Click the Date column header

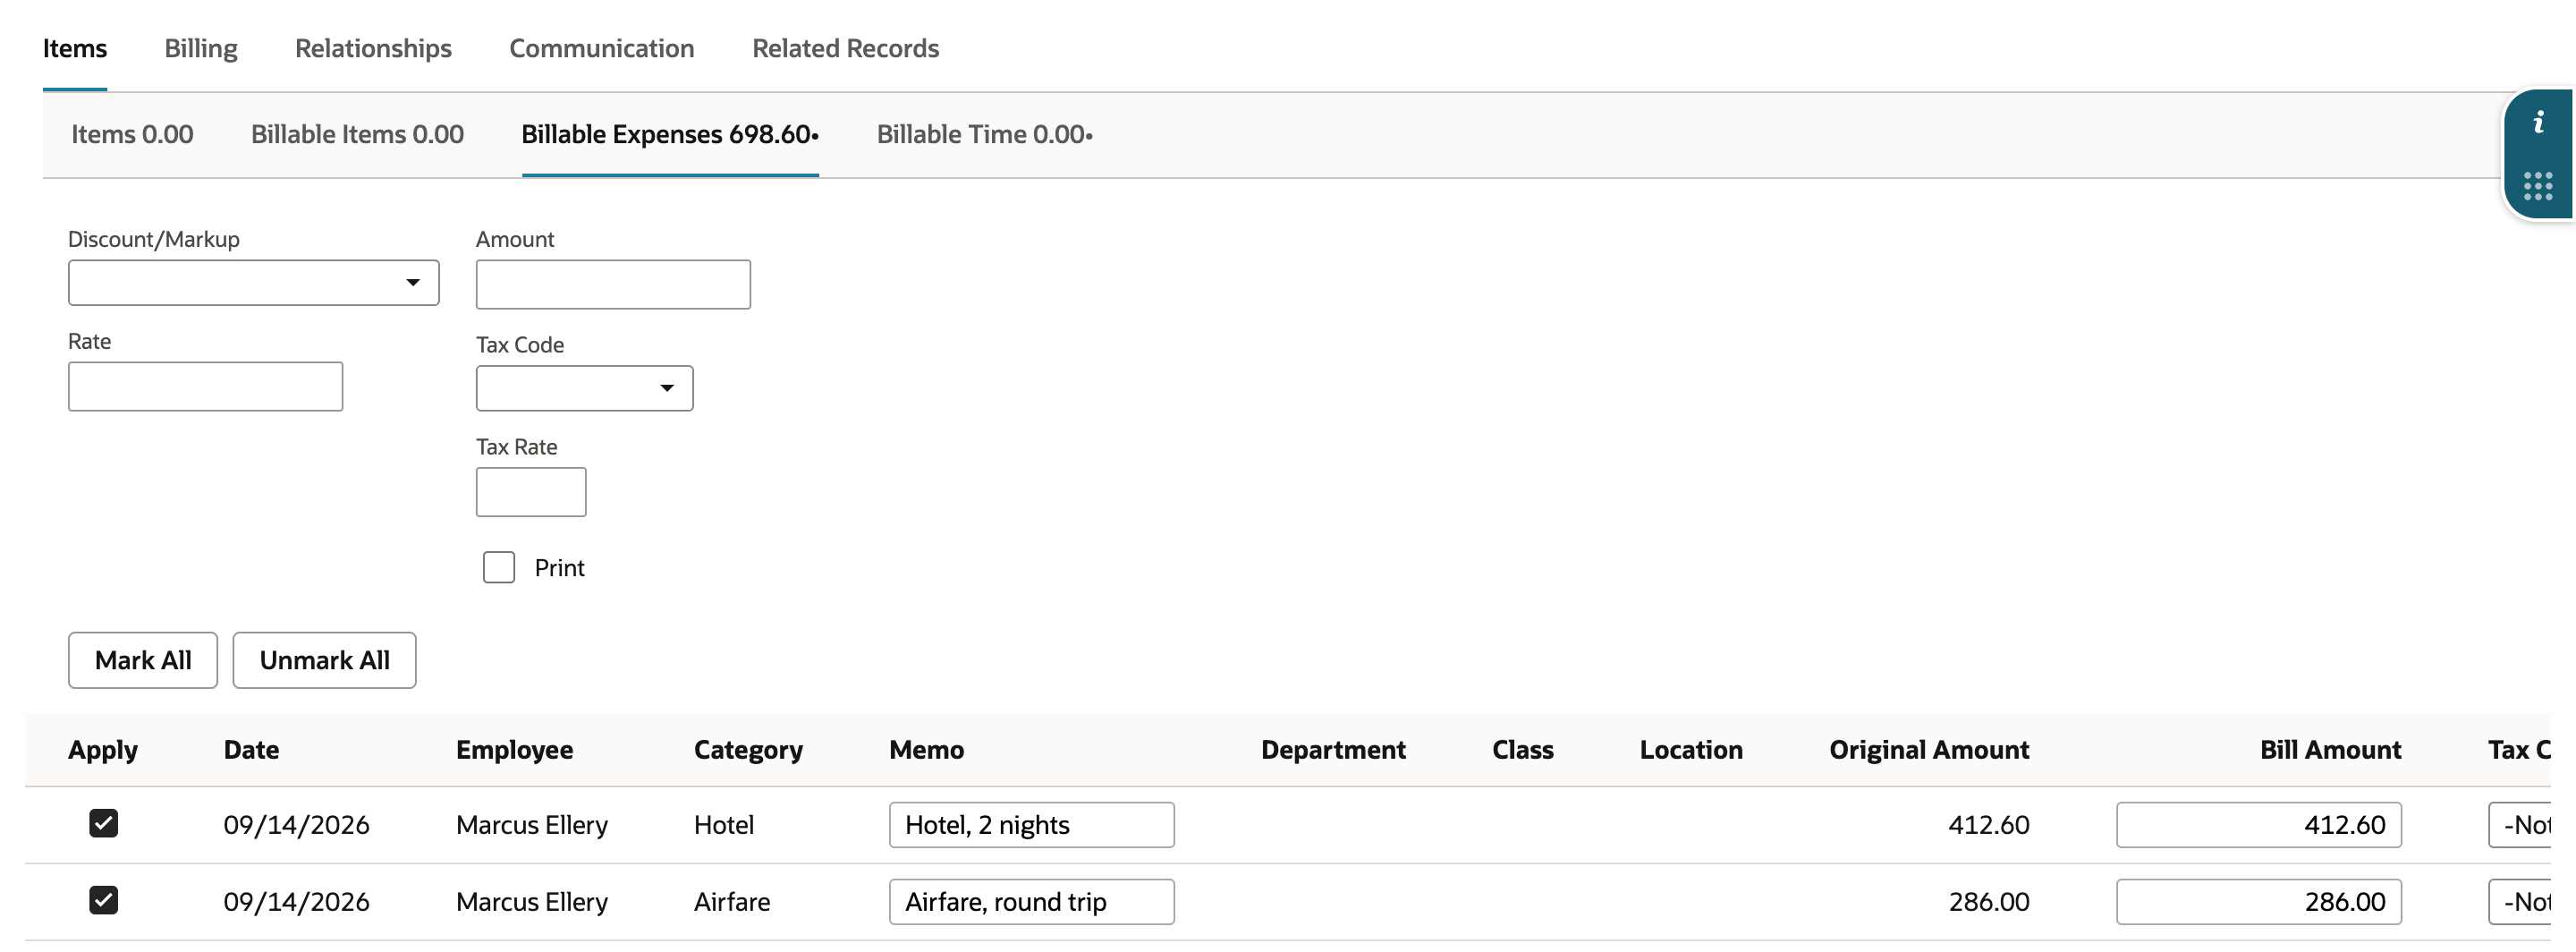coord(251,750)
